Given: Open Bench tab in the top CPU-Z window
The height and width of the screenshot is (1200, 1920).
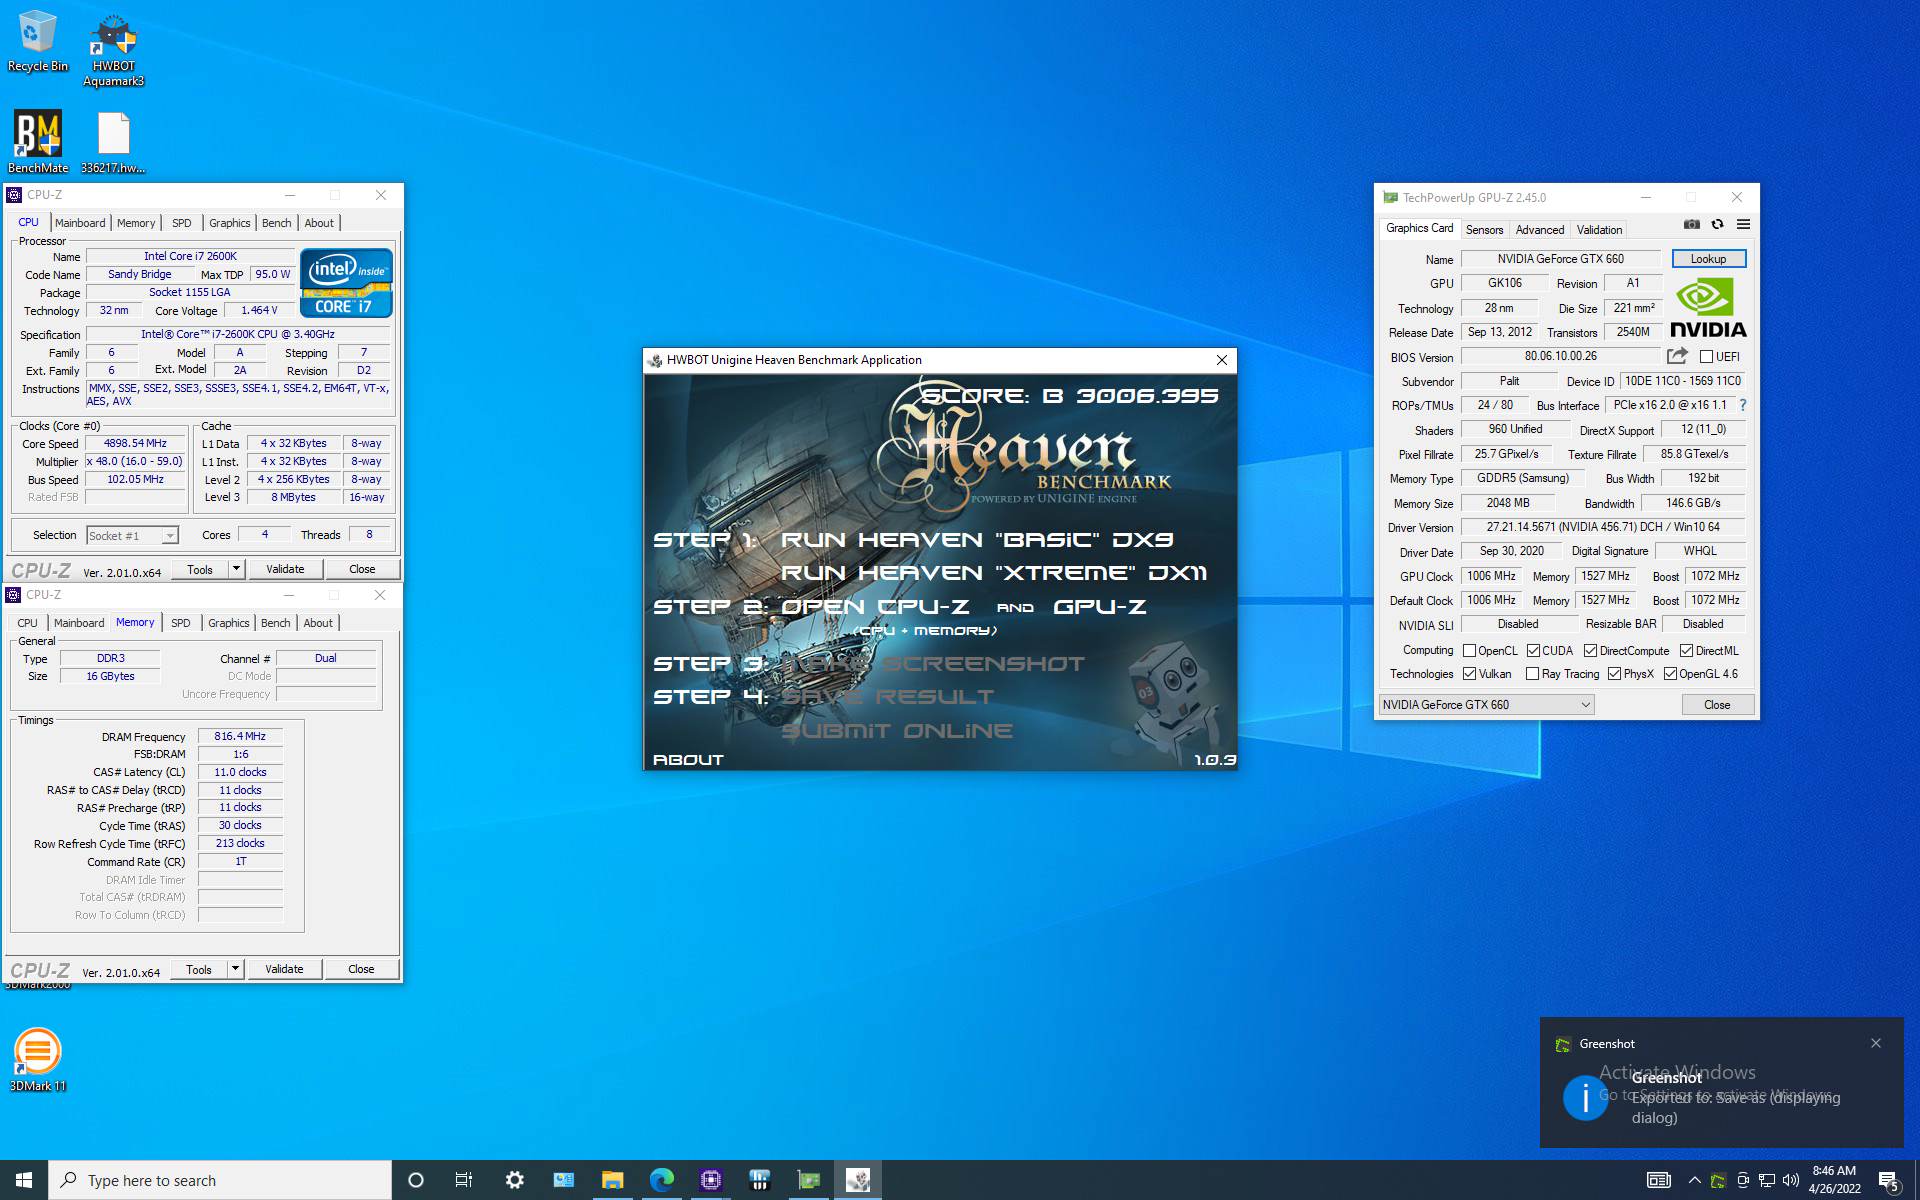Looking at the screenshot, I should tap(277, 223).
